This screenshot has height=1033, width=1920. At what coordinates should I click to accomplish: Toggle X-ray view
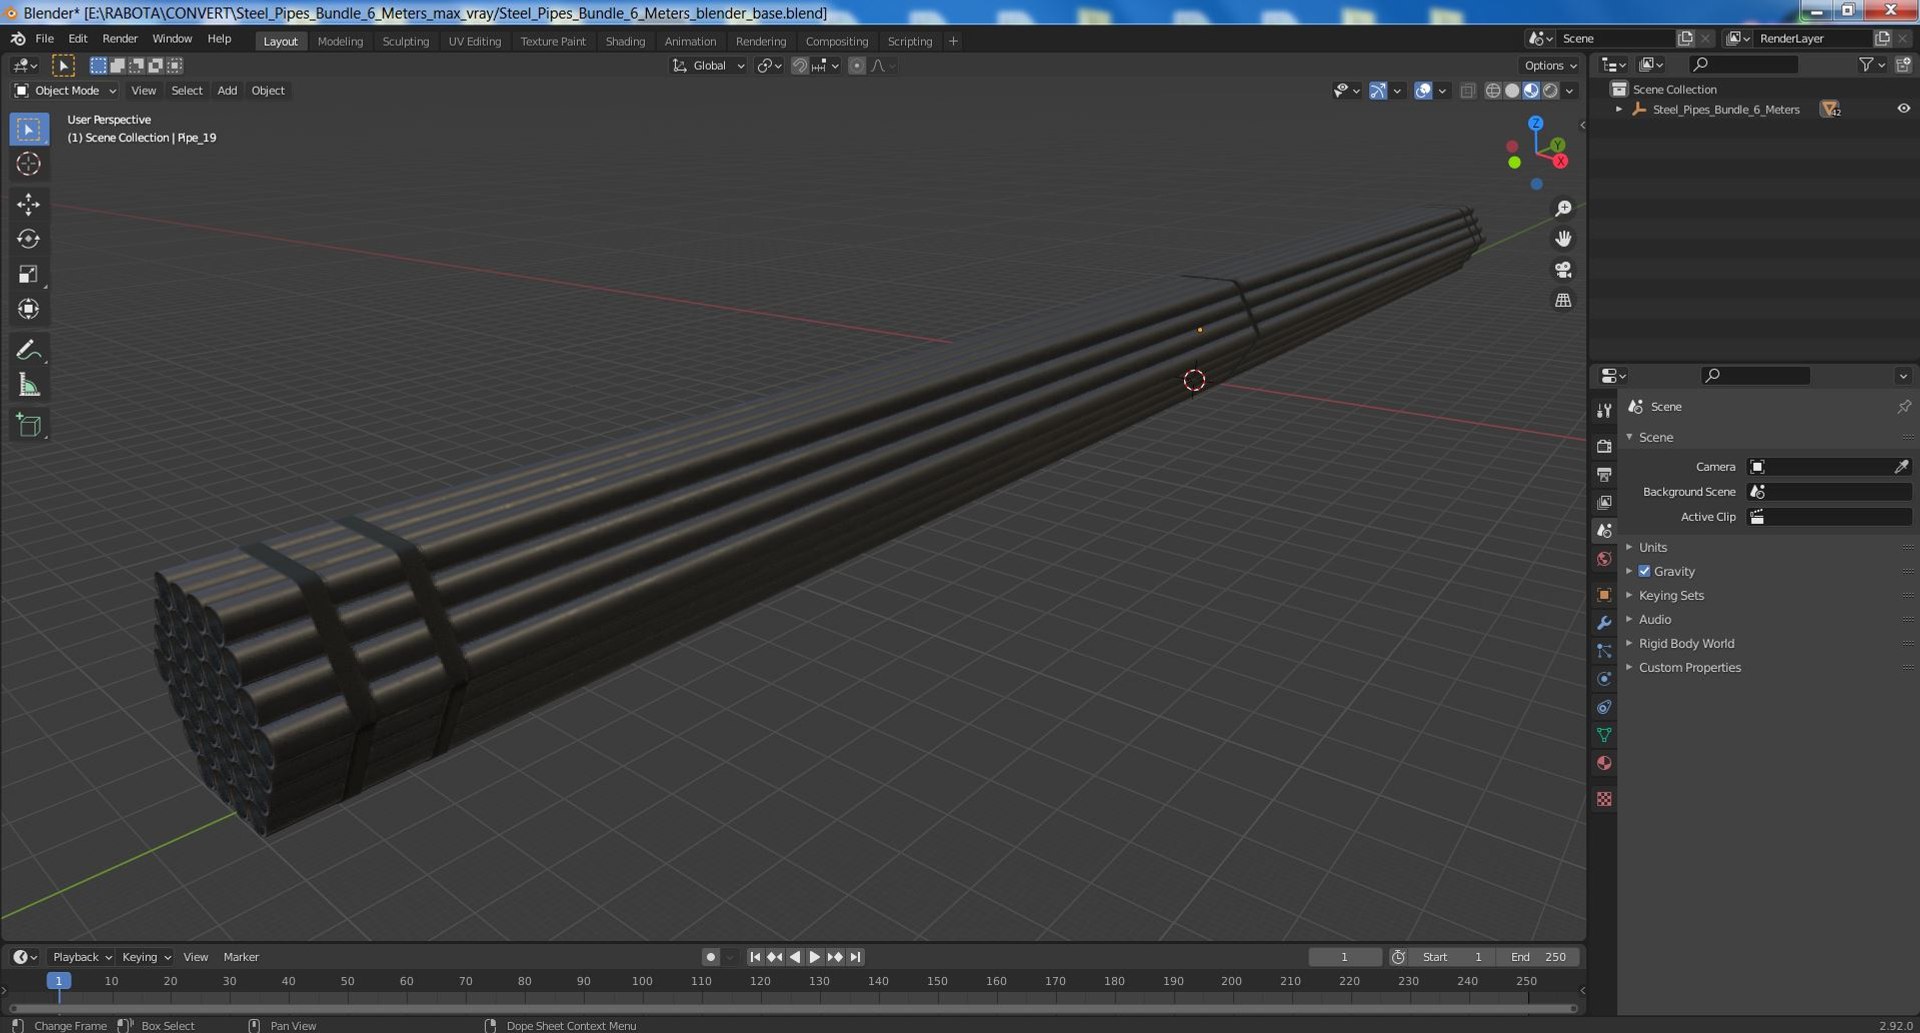pos(1467,90)
